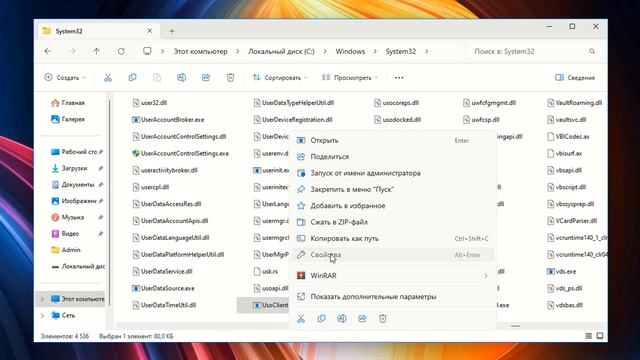Click the search magnifier icon
Screen dimensions: 640x360
(592, 51)
